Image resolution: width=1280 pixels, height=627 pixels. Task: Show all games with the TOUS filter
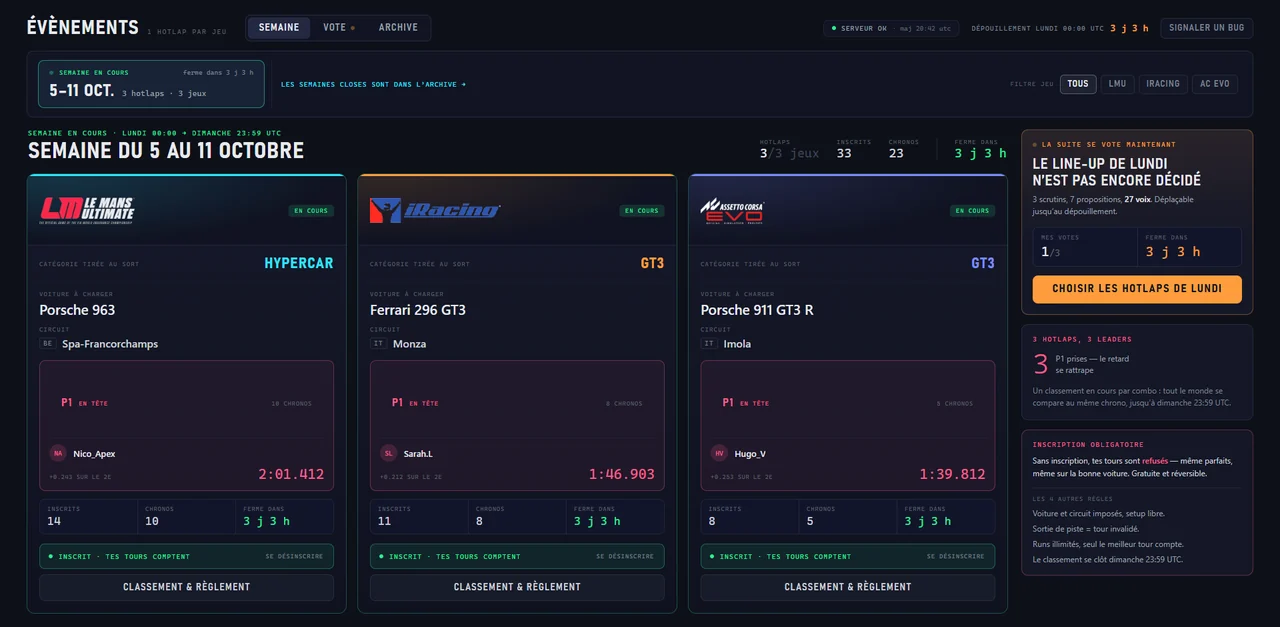(1078, 84)
